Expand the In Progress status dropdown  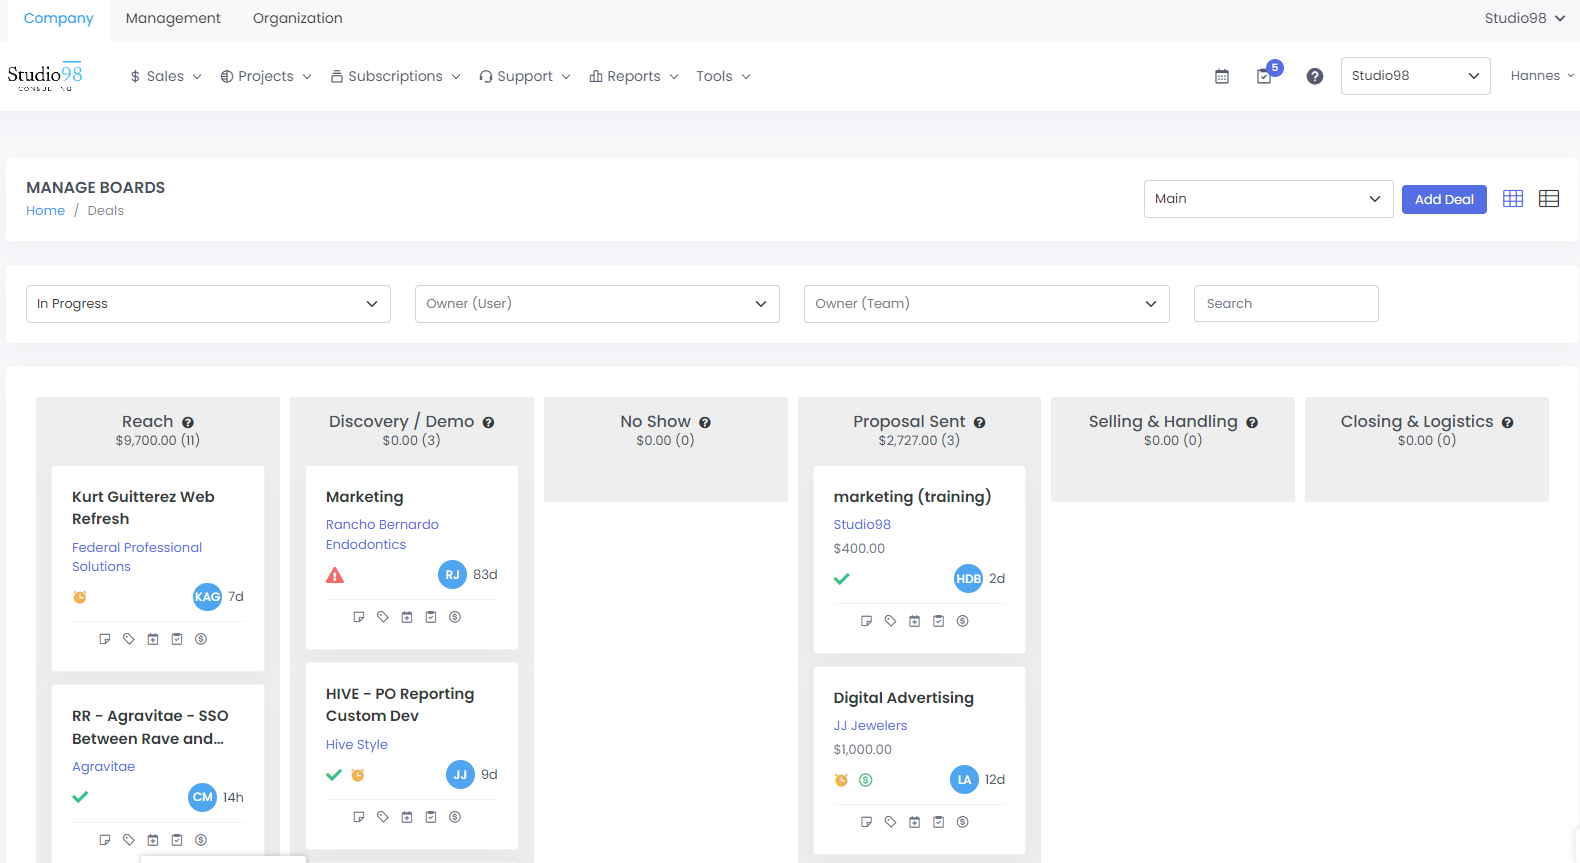[208, 304]
